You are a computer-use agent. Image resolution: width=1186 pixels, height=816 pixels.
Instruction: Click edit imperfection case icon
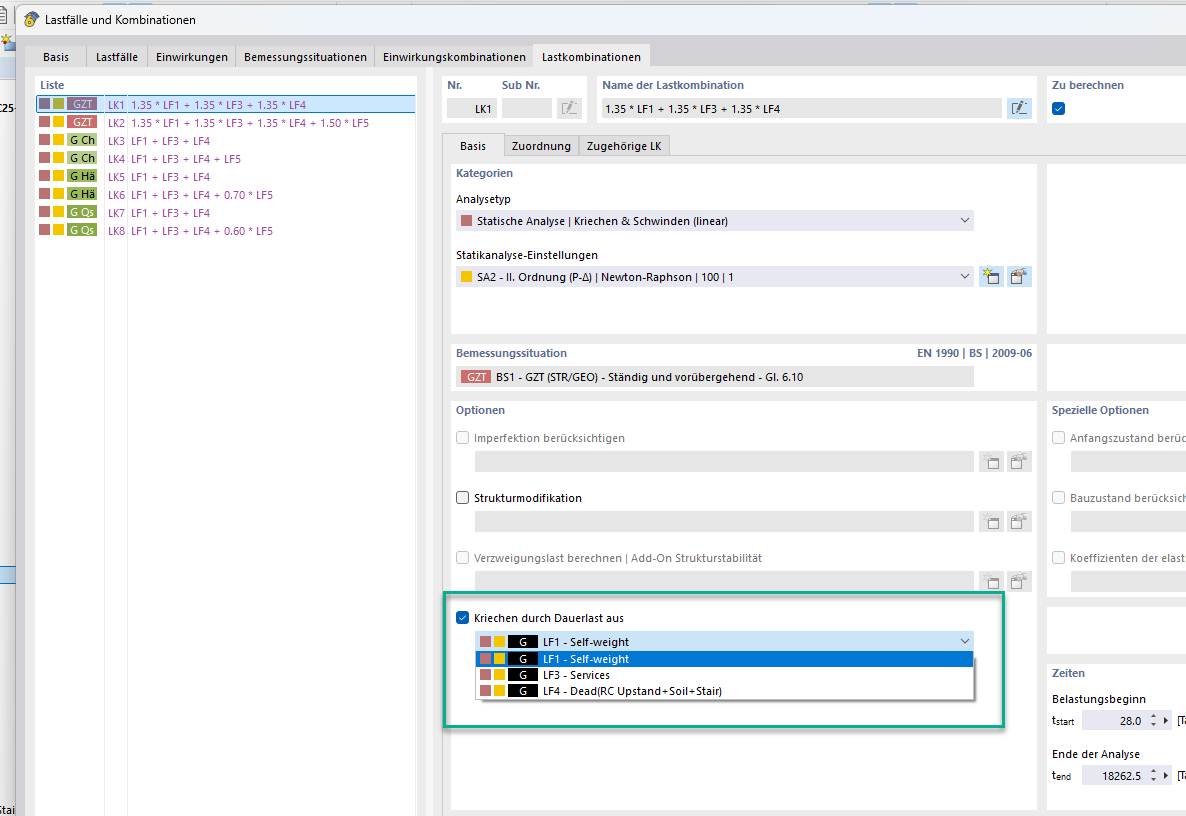point(1019,461)
